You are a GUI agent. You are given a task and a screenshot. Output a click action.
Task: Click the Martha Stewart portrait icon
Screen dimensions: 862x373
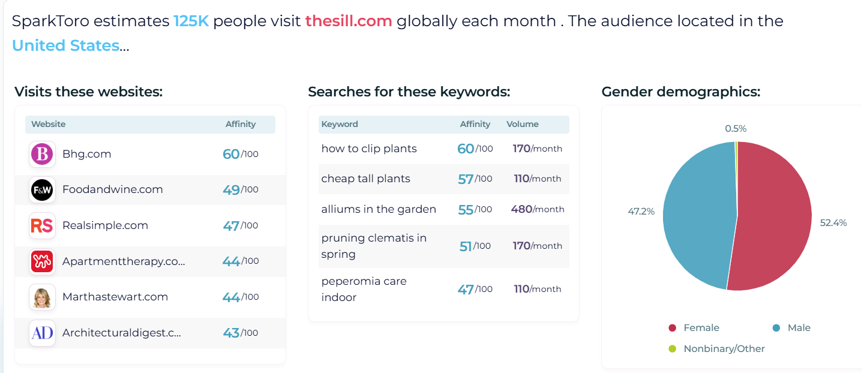pos(42,297)
